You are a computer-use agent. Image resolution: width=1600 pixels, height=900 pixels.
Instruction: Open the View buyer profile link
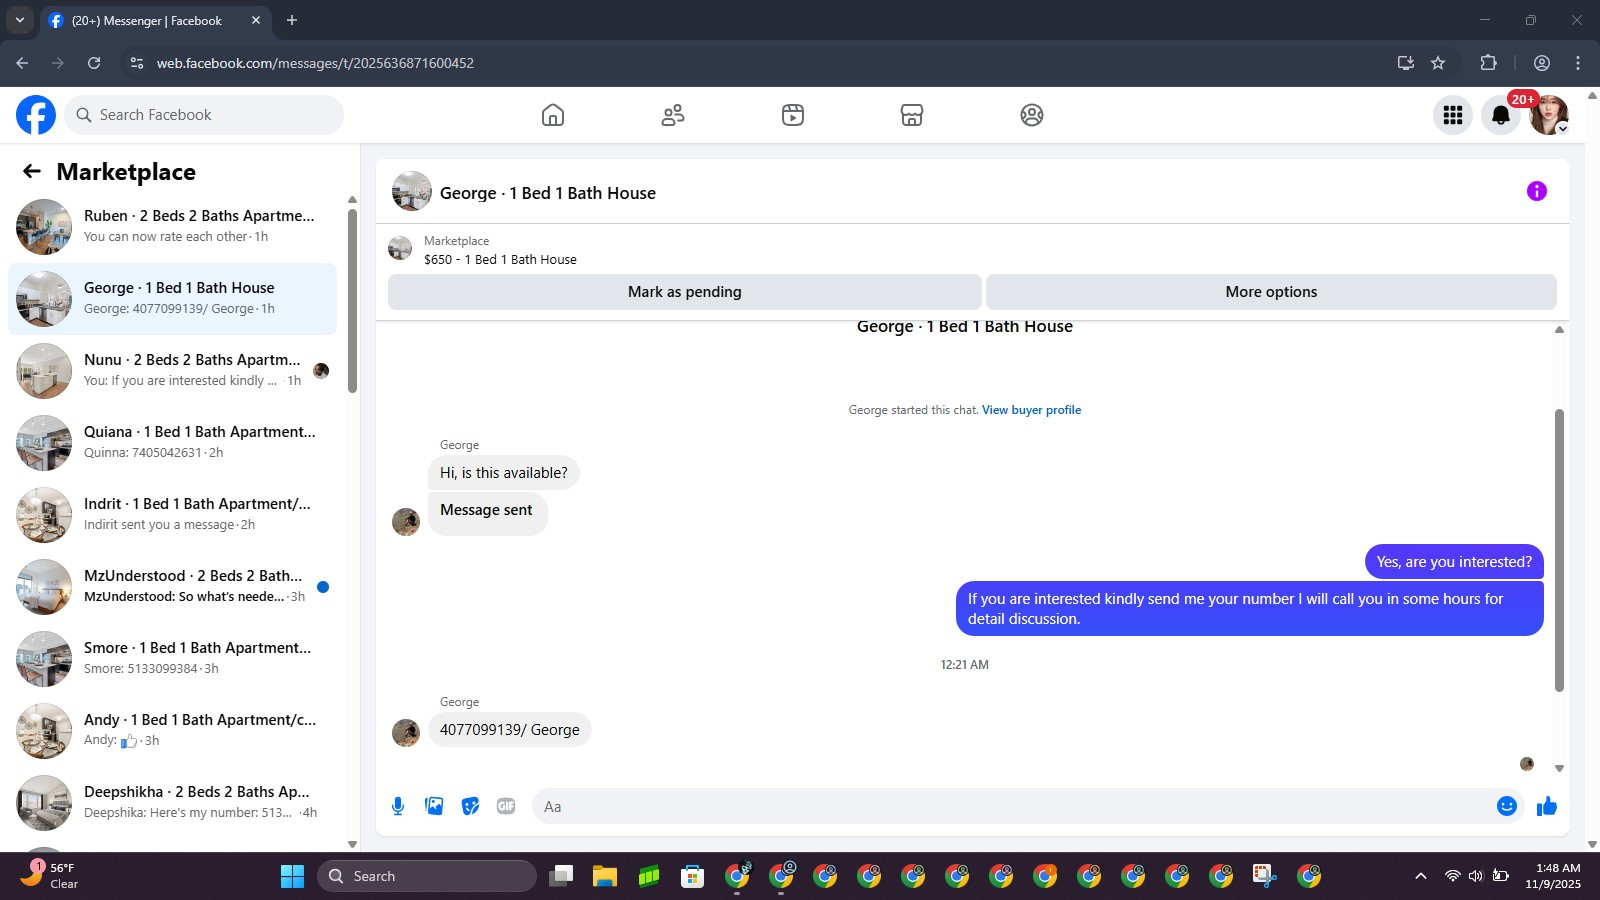1031,410
